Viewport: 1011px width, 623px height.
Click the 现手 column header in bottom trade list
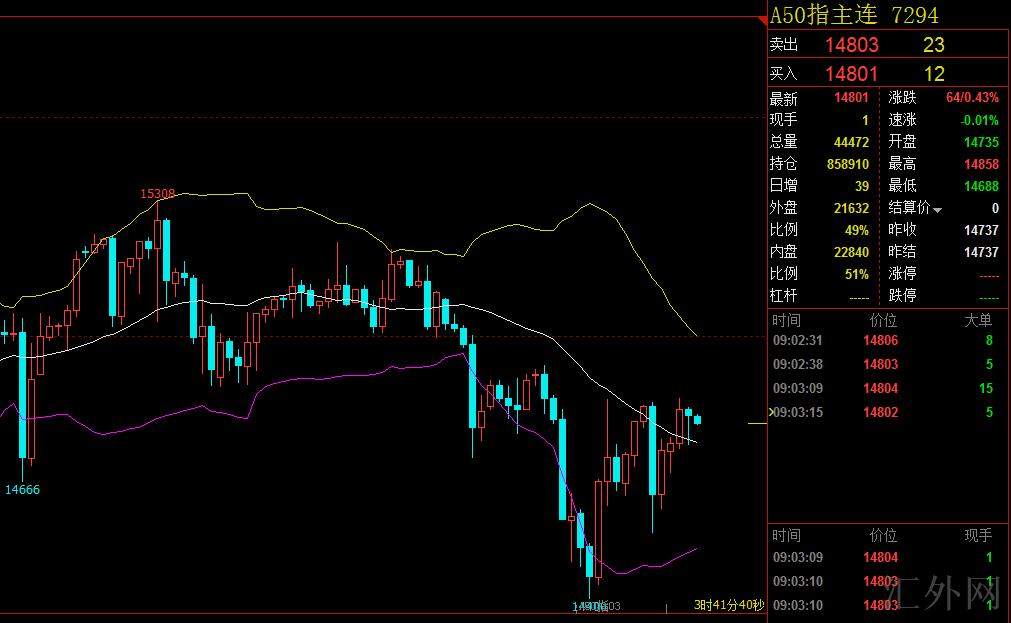(x=977, y=536)
